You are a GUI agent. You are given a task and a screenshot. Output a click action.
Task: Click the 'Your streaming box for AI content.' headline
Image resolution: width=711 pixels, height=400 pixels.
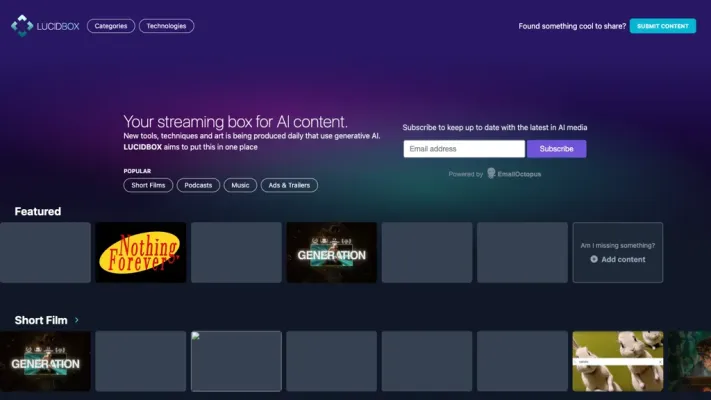(x=235, y=122)
